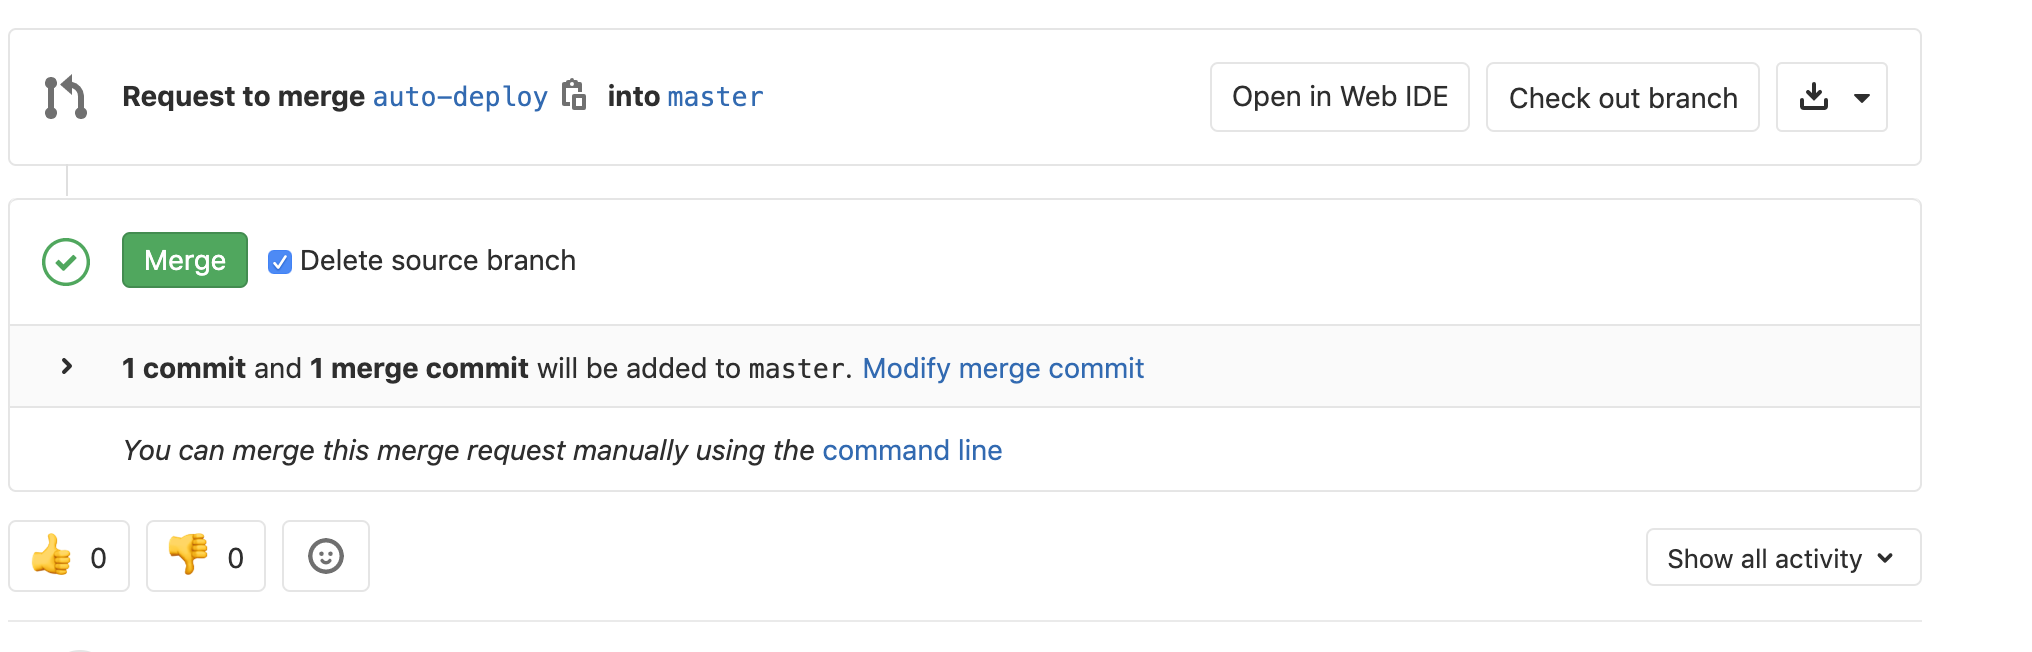The image size is (2032, 652).
Task: Click the merge request icon
Action: click(x=66, y=97)
